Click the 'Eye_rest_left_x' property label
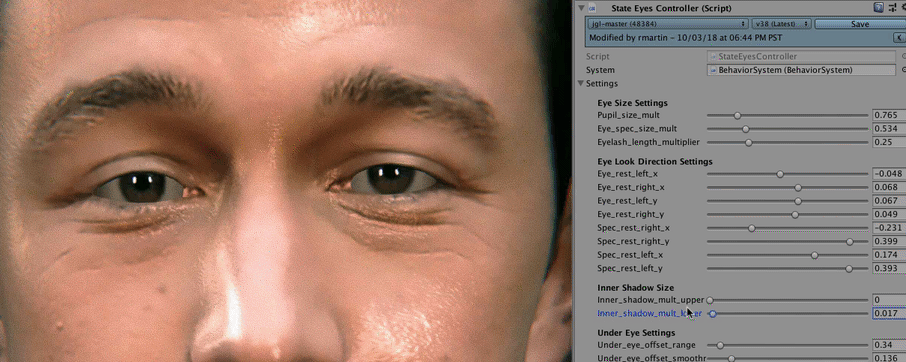906x362 pixels. pyautogui.click(x=627, y=174)
